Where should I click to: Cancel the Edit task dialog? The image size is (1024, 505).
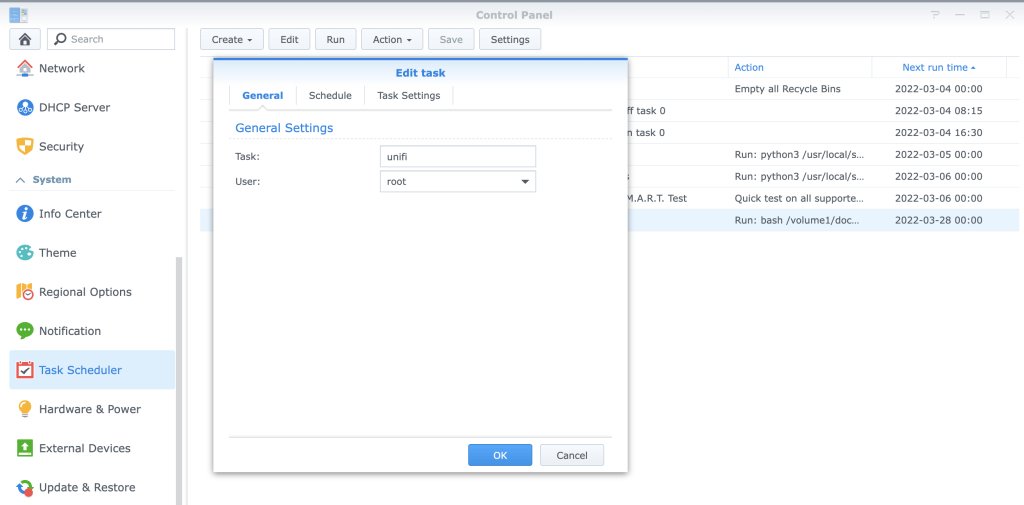click(571, 455)
